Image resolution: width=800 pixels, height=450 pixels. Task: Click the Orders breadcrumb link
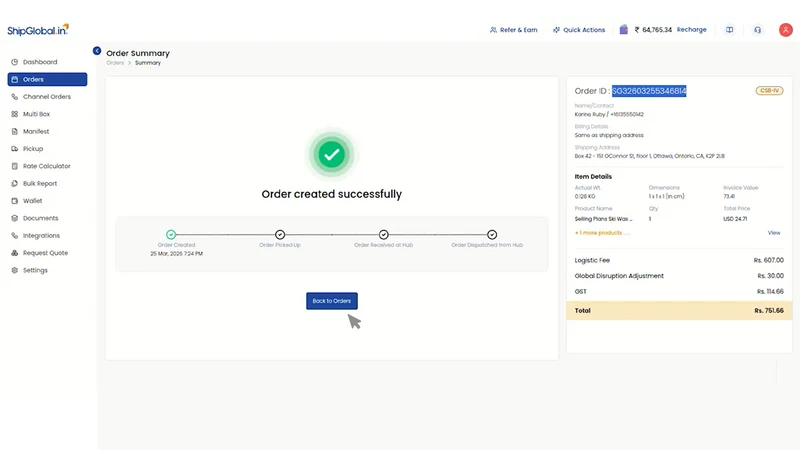115,63
